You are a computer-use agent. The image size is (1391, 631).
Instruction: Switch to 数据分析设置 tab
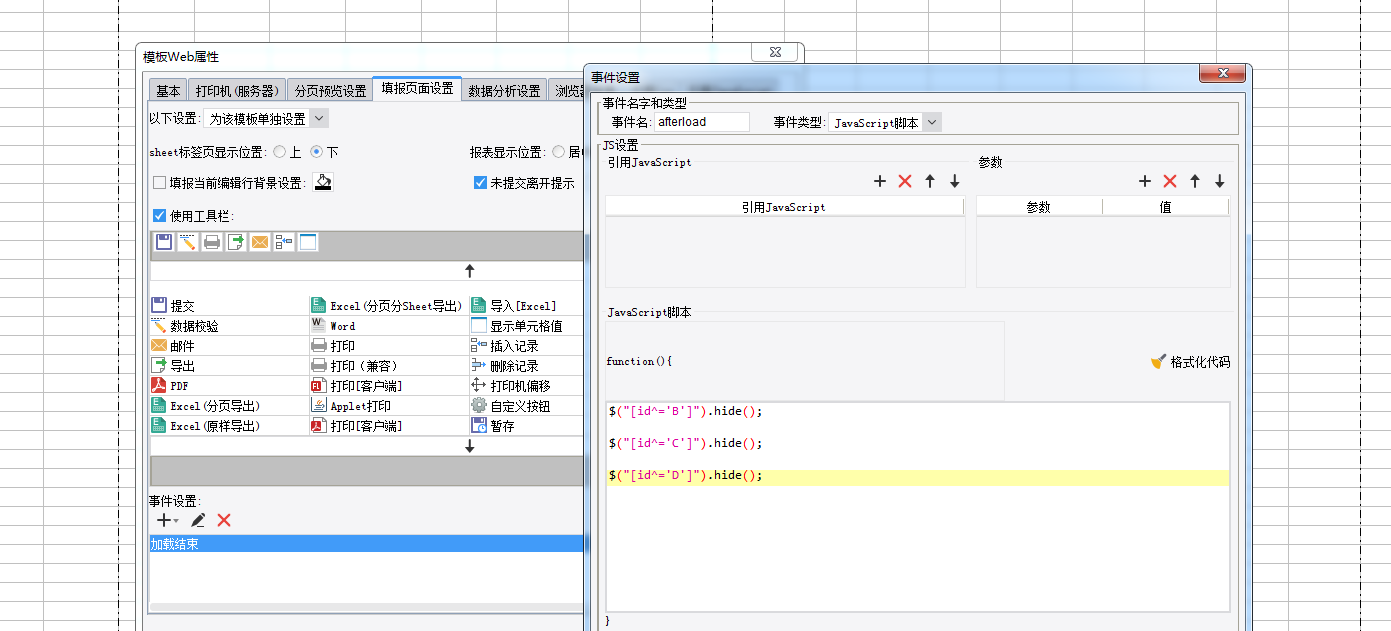tap(504, 90)
